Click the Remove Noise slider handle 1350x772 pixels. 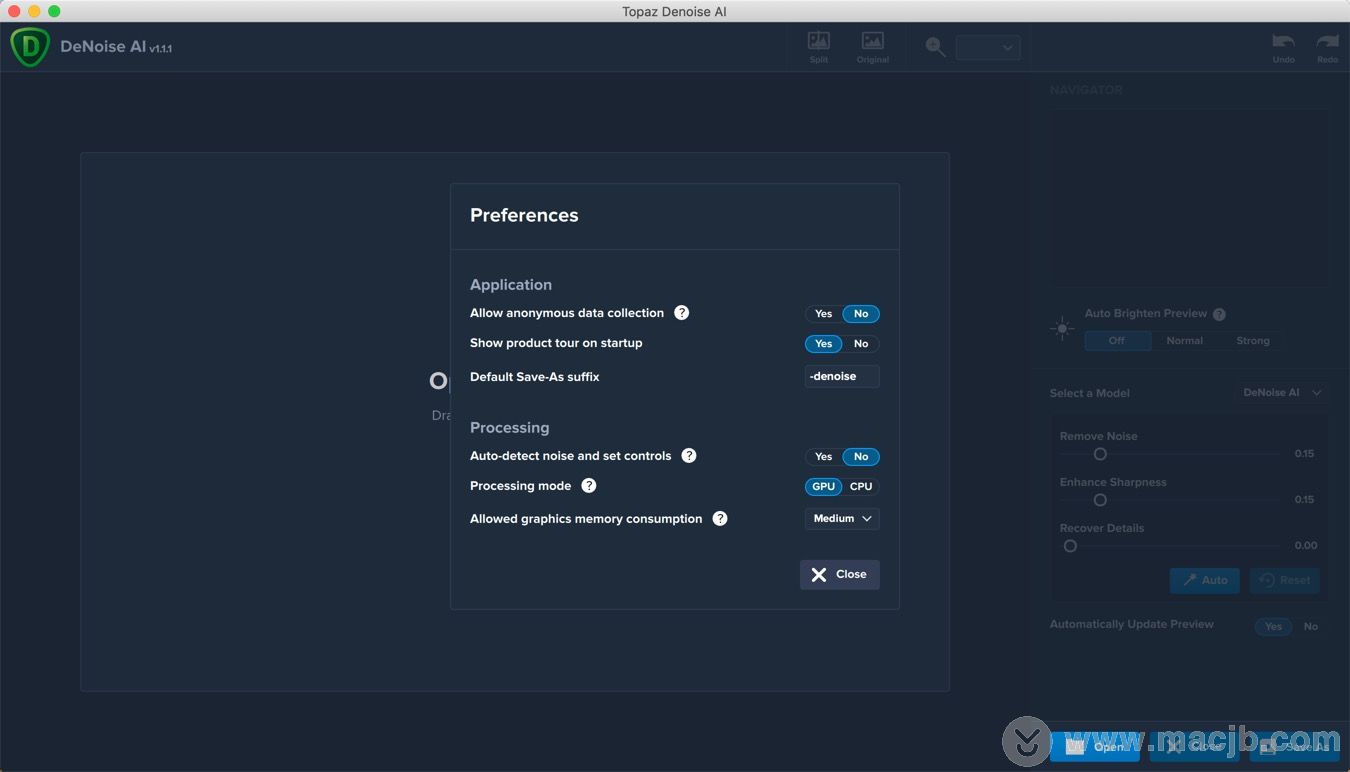coord(1100,454)
